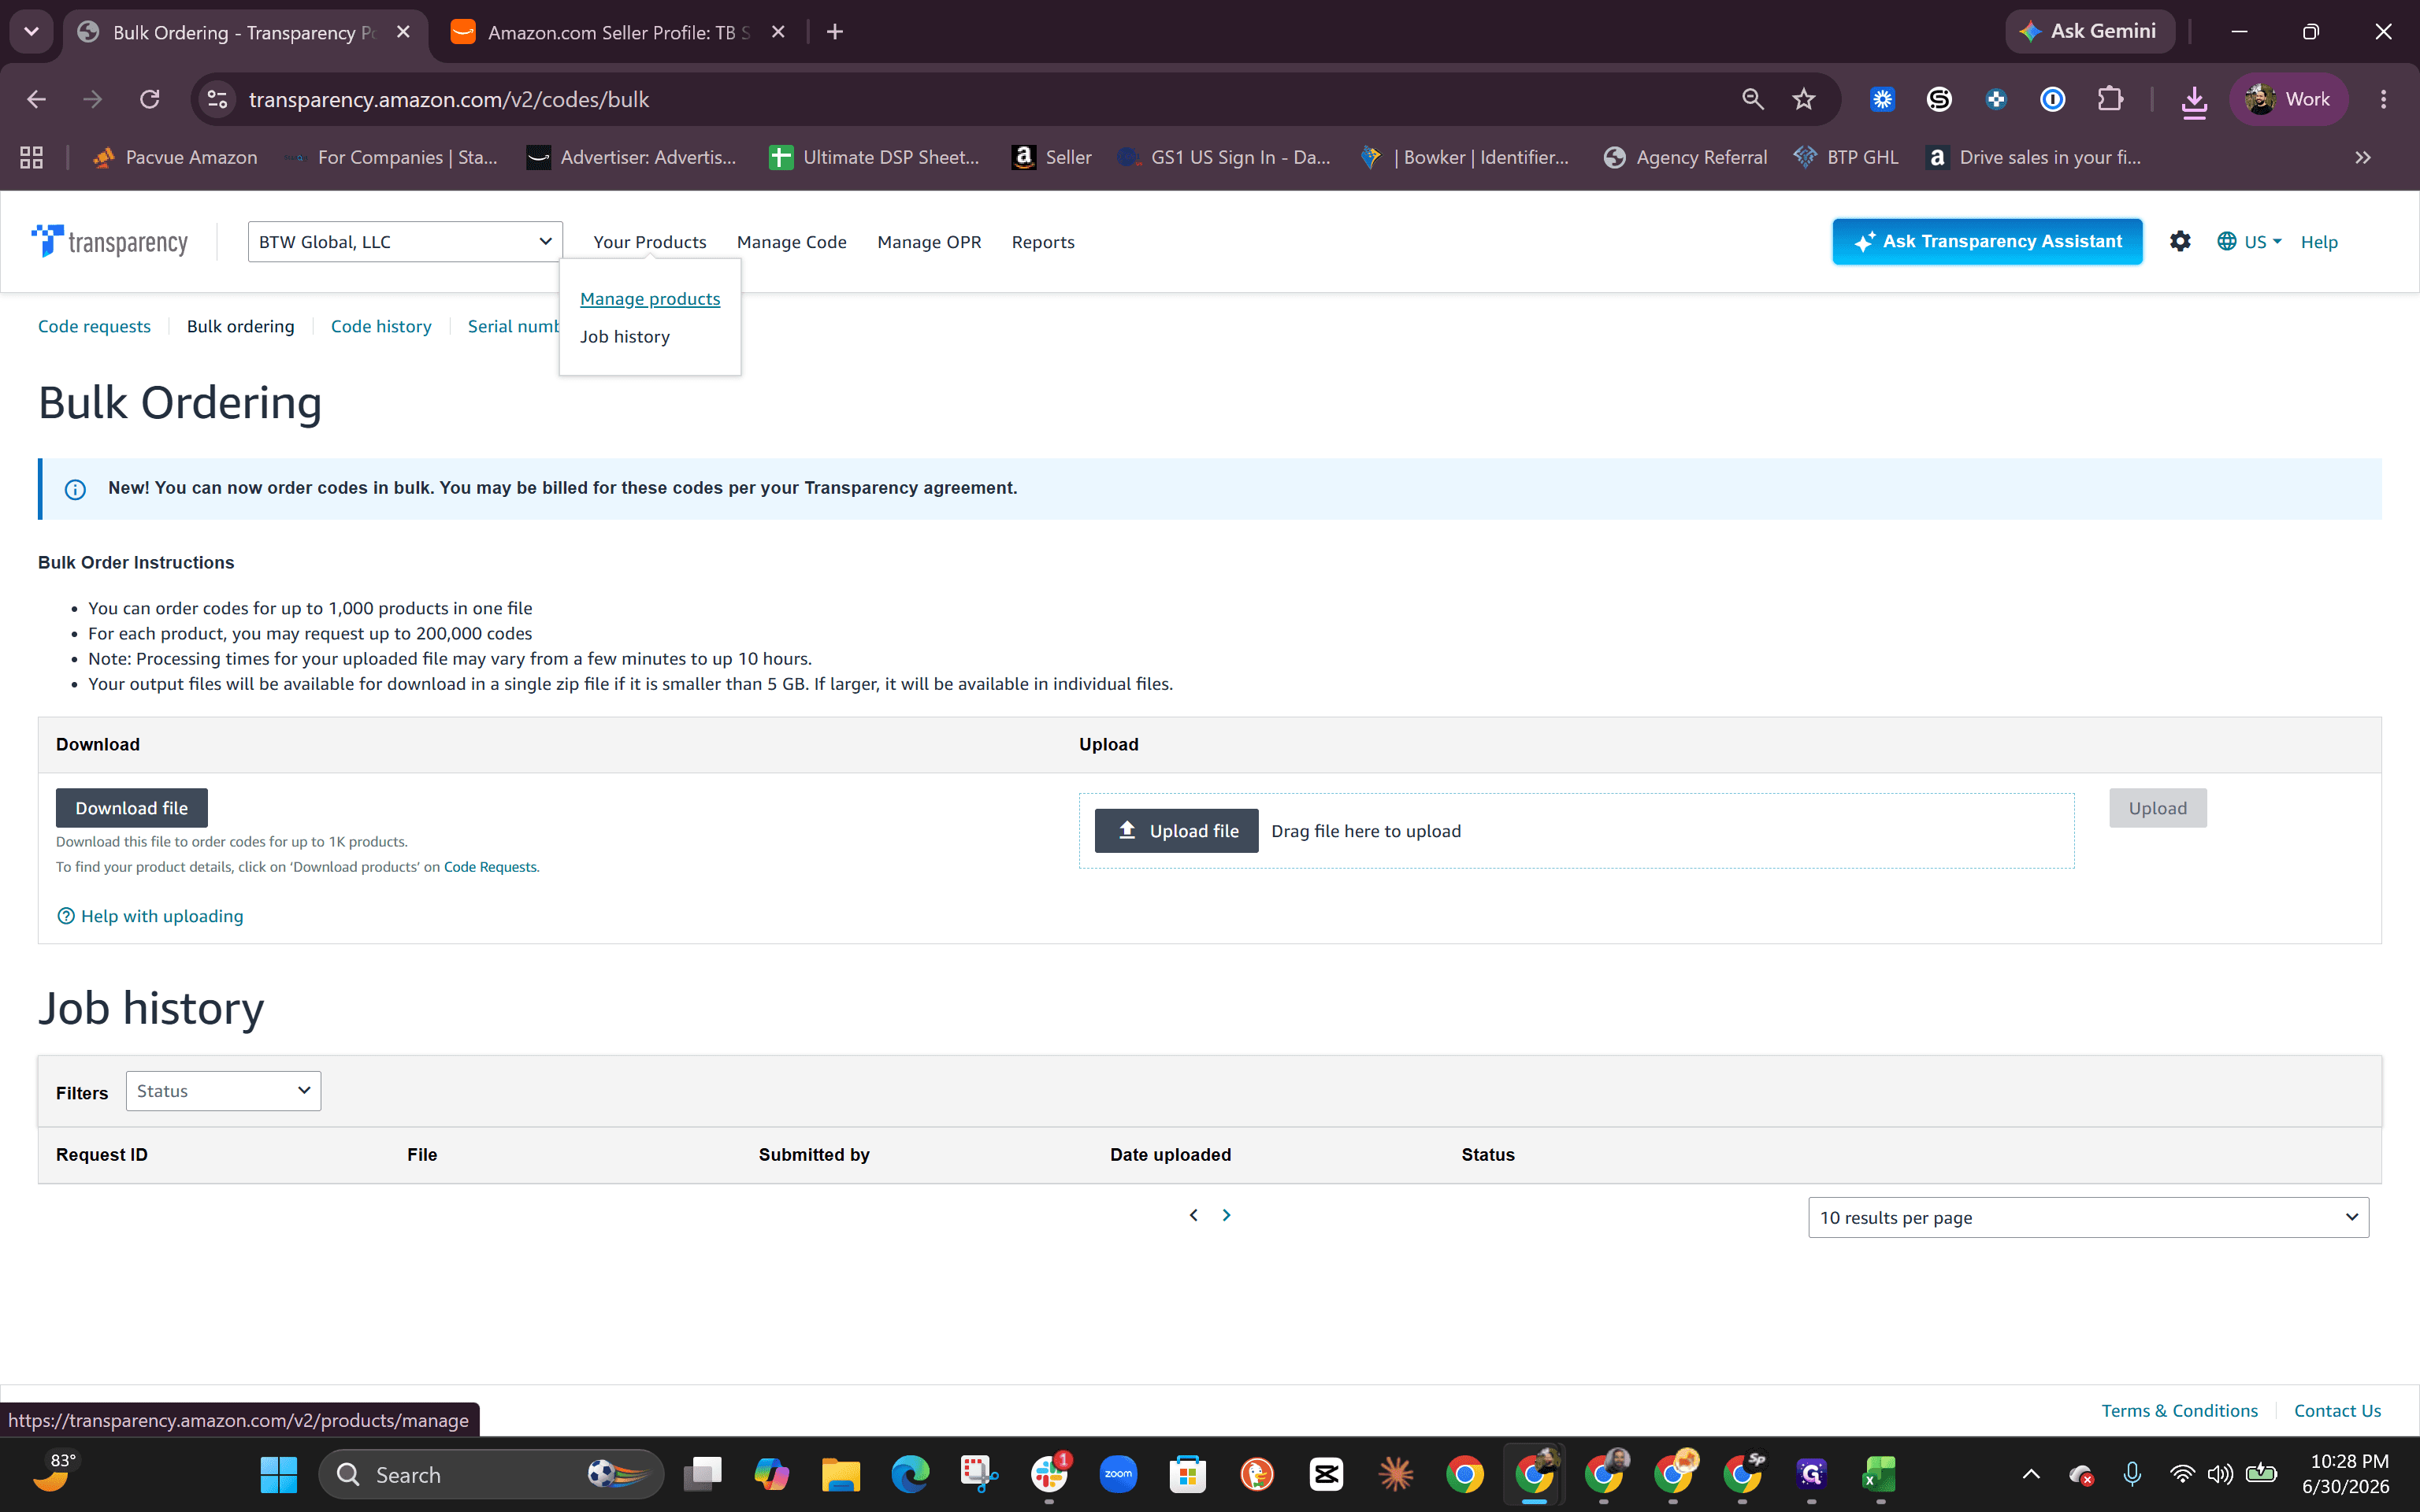Open Excel from the taskbar
The height and width of the screenshot is (1512, 2420).
1879,1474
